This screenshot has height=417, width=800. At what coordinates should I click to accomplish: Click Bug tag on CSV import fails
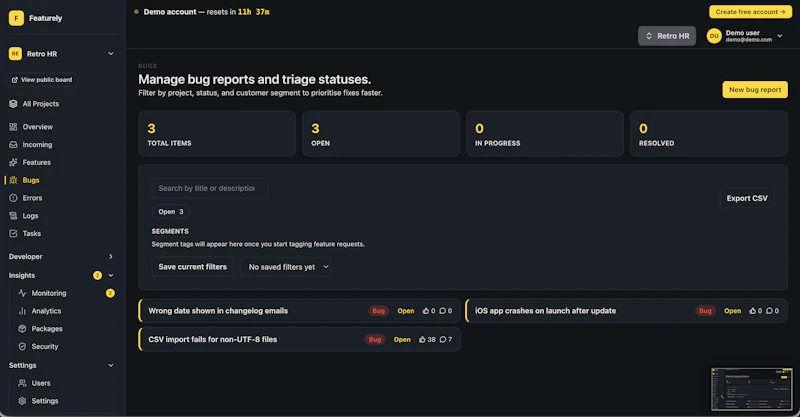(x=374, y=339)
